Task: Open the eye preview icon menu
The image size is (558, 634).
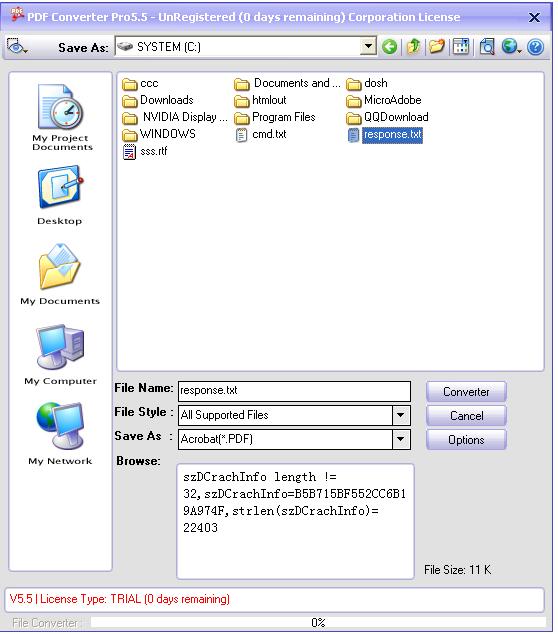Action: coord(17,47)
